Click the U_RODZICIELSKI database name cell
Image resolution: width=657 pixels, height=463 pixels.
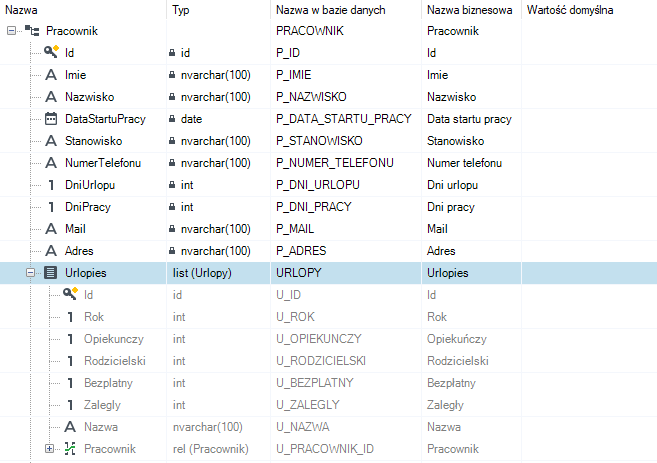pos(346,361)
